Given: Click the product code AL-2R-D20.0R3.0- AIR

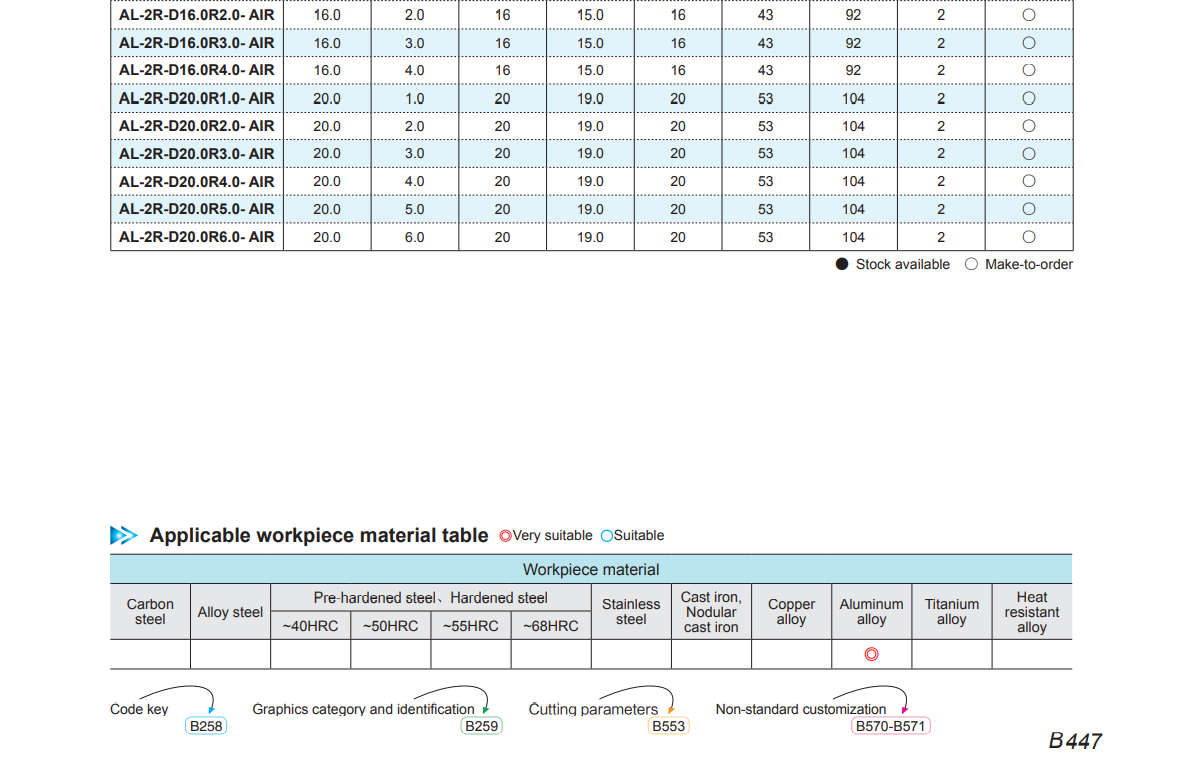Looking at the screenshot, I should pos(196,153).
